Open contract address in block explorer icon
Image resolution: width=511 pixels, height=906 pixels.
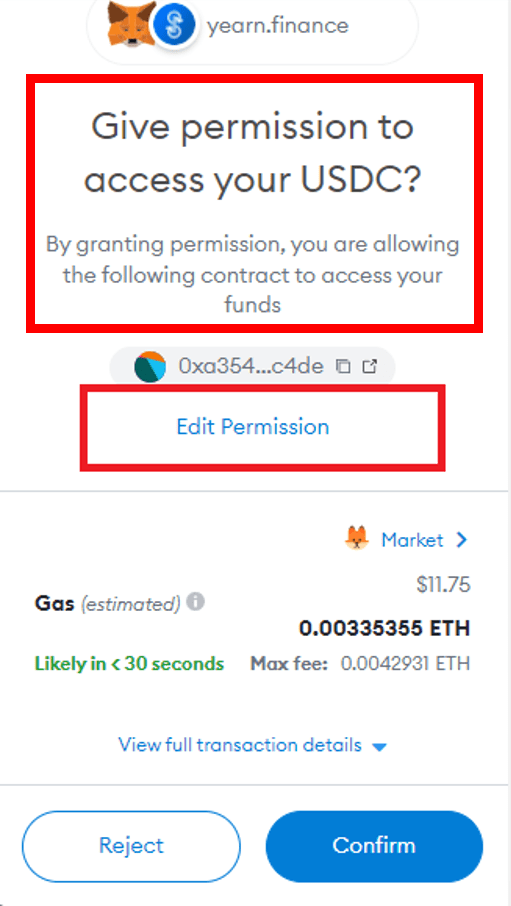369,366
